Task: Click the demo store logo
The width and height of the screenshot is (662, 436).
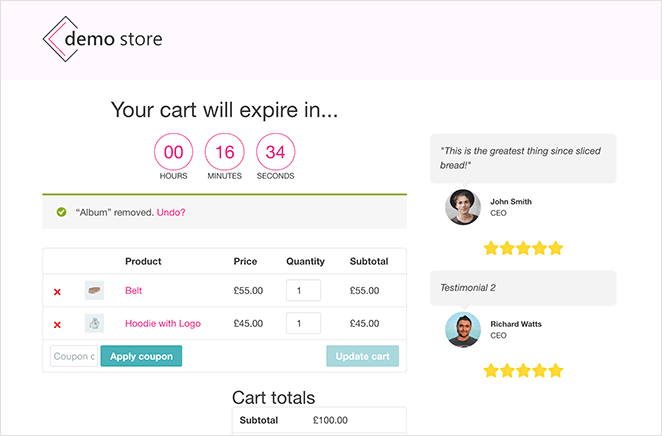Action: tap(102, 40)
